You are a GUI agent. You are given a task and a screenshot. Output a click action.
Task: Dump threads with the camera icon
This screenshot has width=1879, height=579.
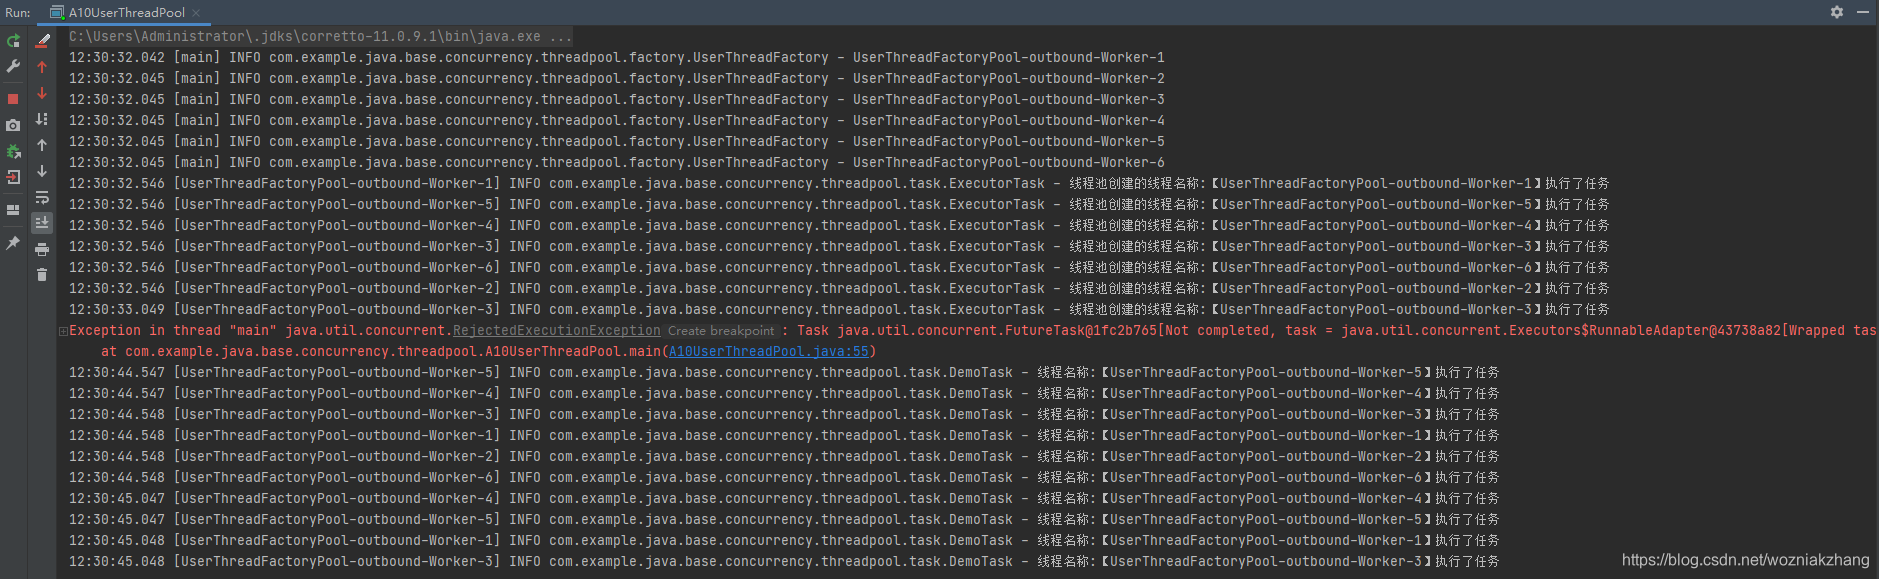click(13, 125)
